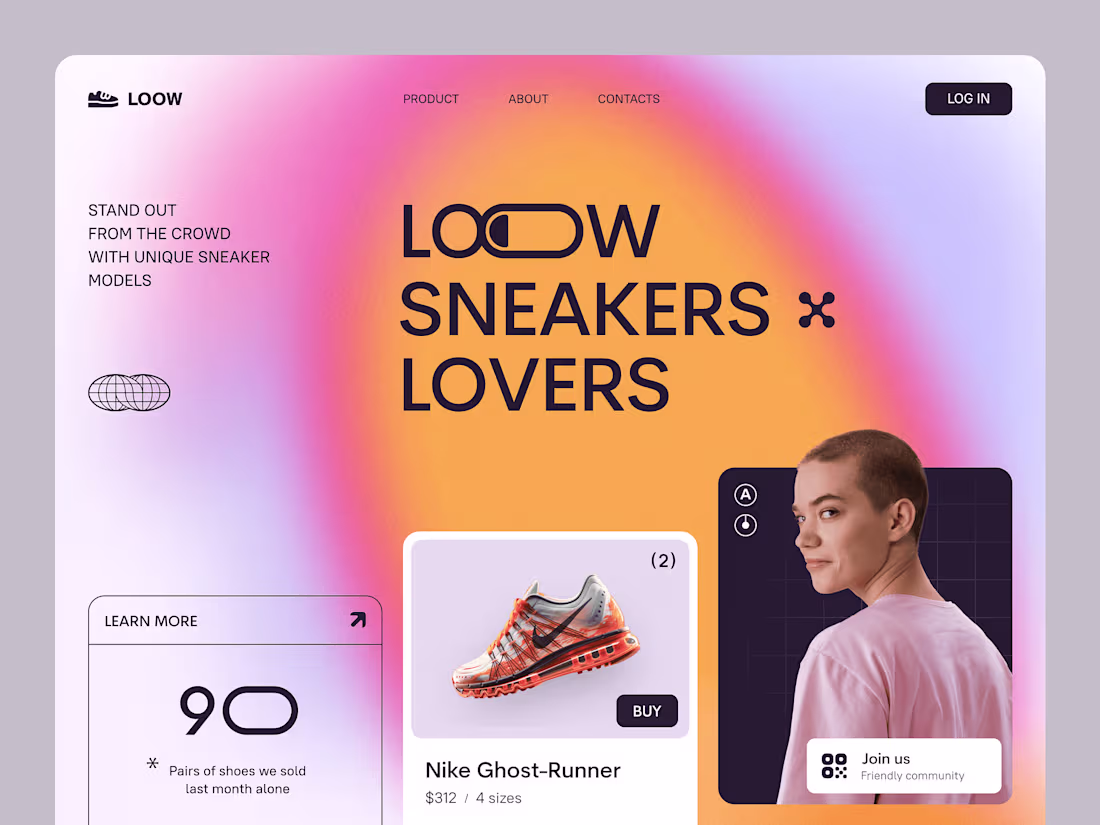Click the pill-shaped zero in the 90 counter
The height and width of the screenshot is (825, 1100).
[x=260, y=711]
